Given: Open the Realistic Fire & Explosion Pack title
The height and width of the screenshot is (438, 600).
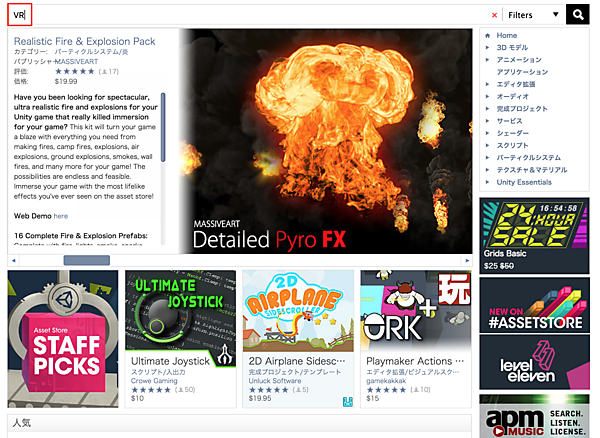Looking at the screenshot, I should click(x=85, y=41).
